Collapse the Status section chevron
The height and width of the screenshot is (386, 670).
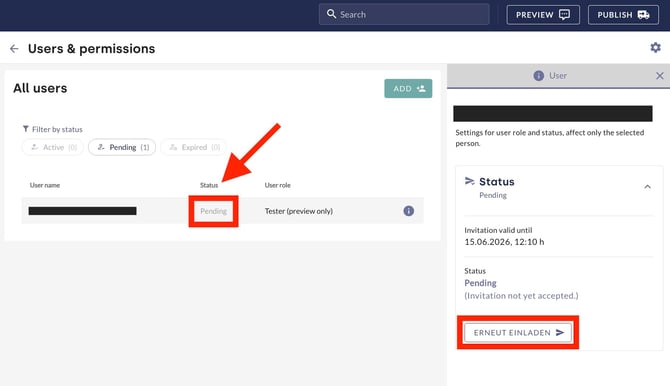click(647, 187)
